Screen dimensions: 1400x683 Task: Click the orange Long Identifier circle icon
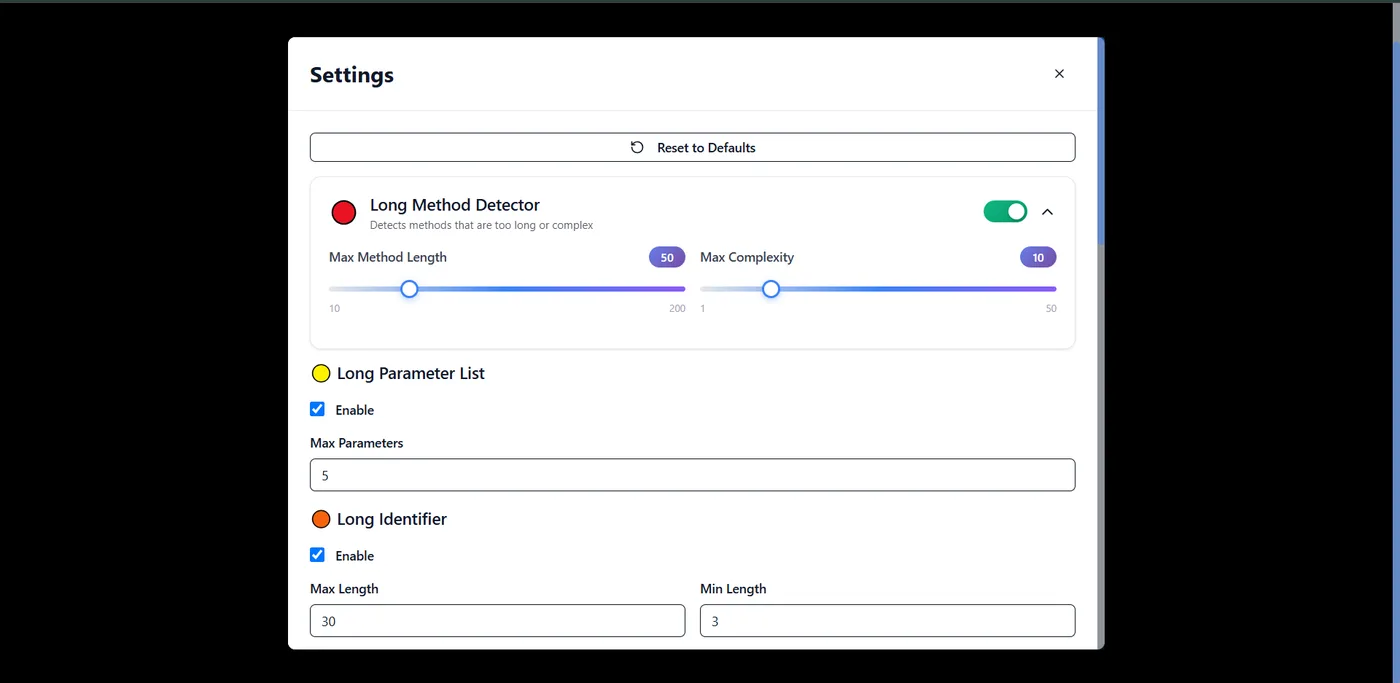tap(321, 520)
